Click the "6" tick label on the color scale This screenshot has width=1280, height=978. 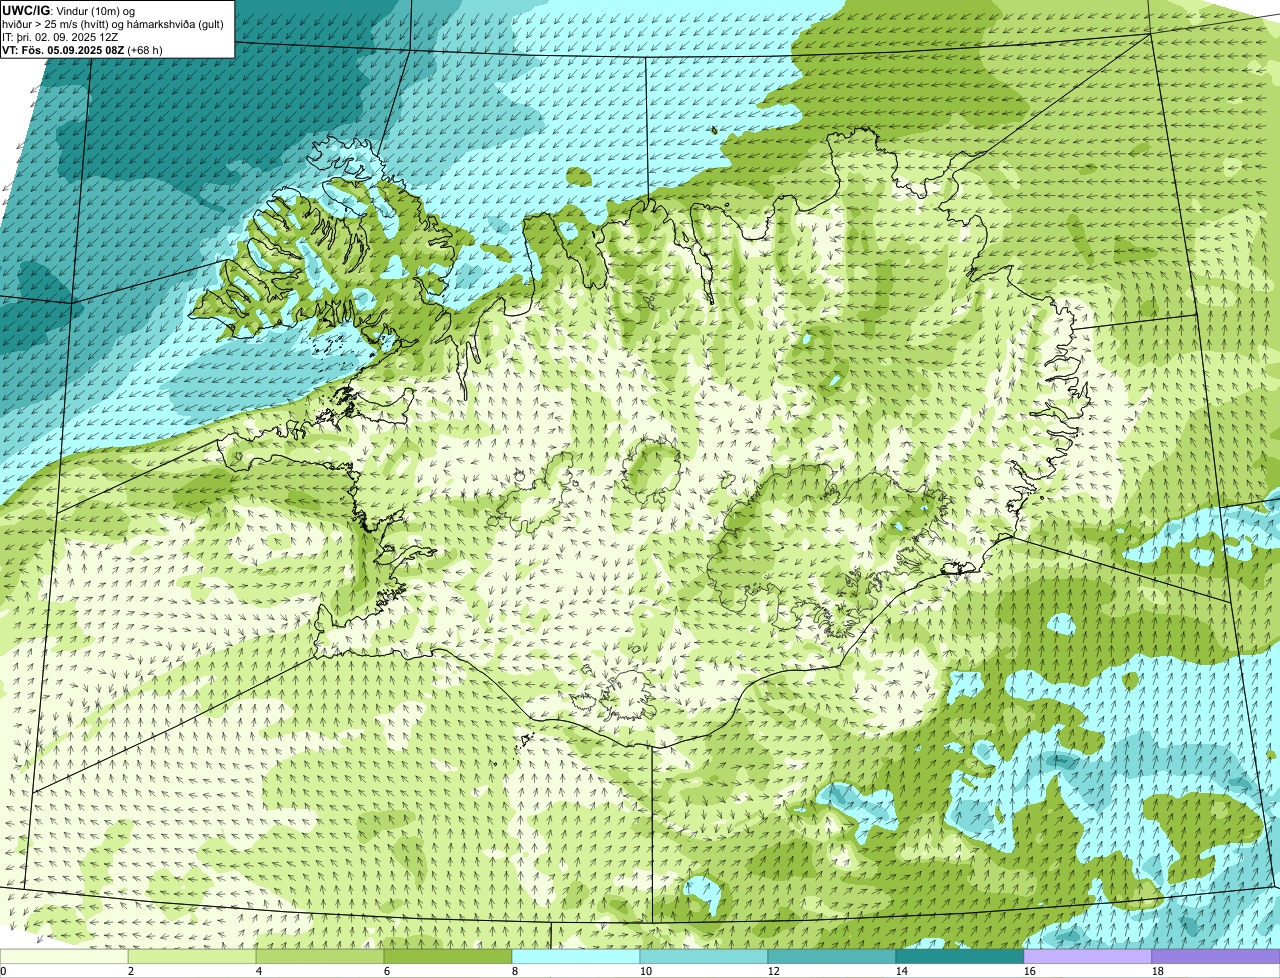[x=387, y=972]
